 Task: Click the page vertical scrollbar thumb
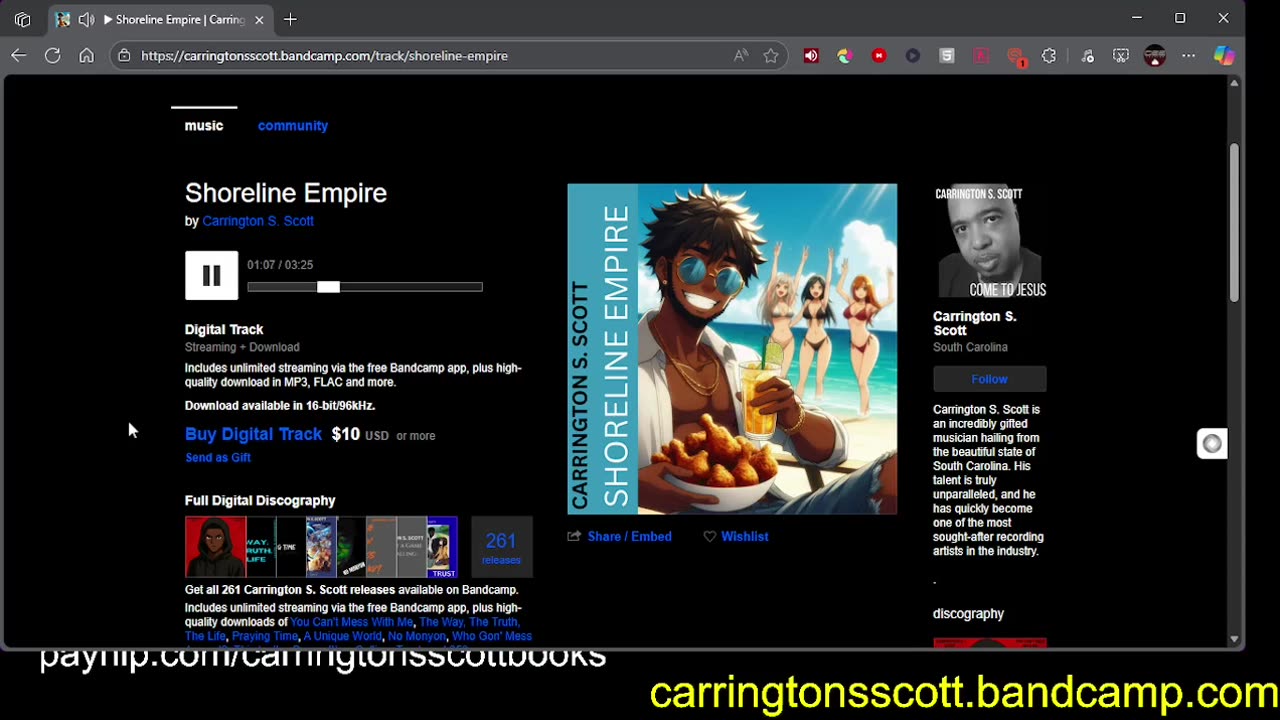pyautogui.click(x=1234, y=222)
